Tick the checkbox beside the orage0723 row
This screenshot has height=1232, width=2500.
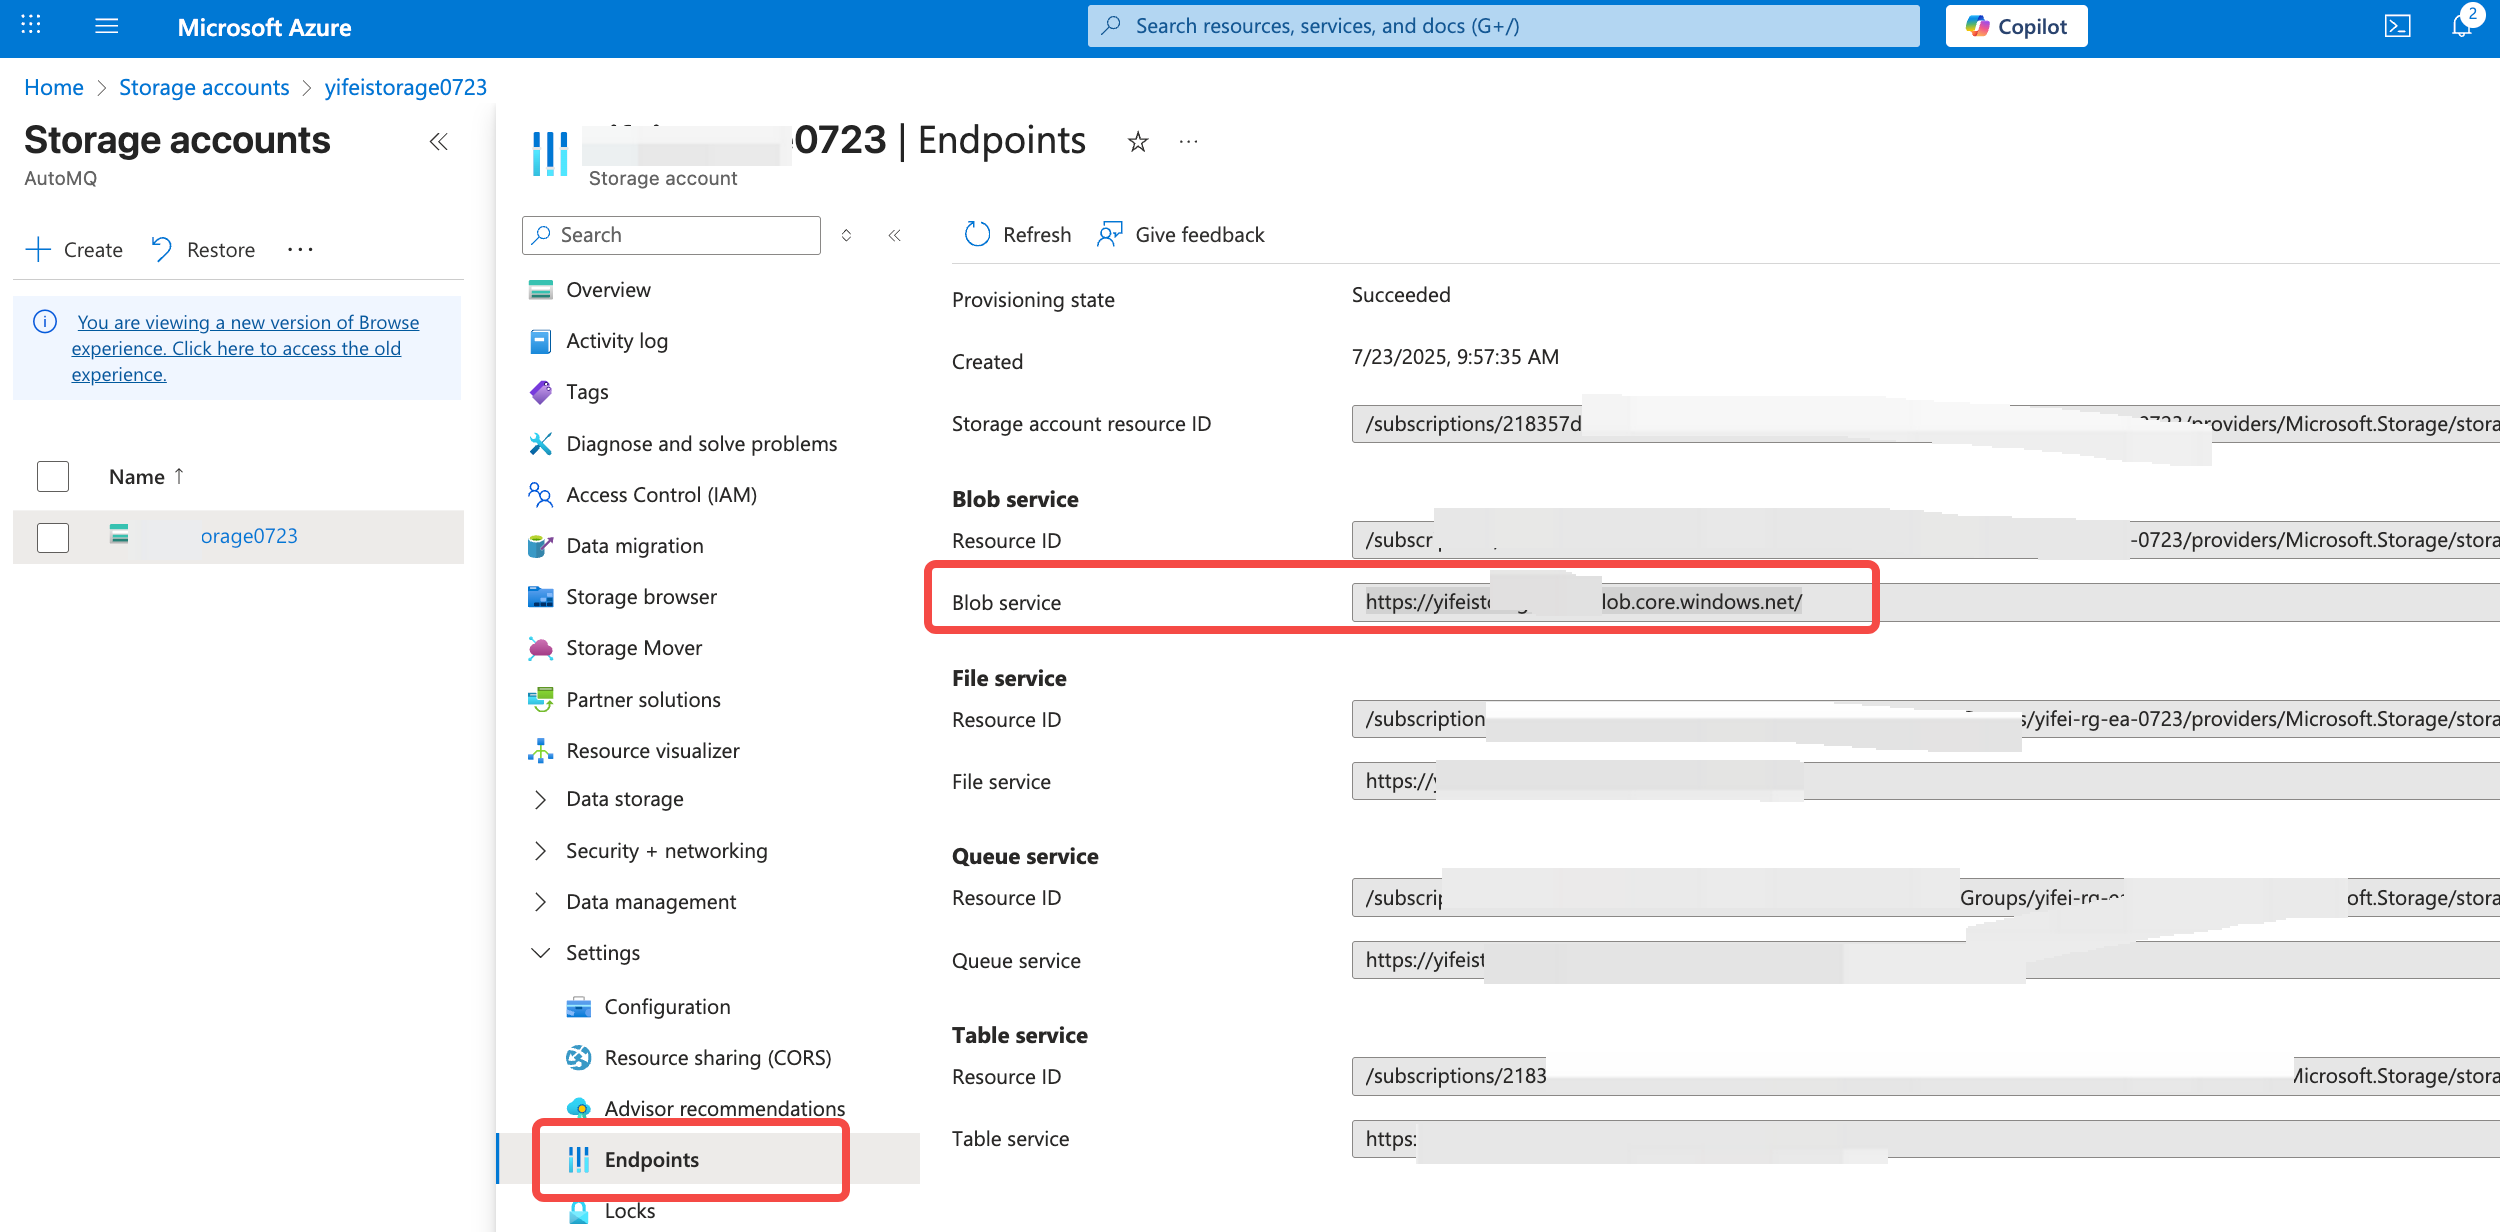(x=53, y=537)
